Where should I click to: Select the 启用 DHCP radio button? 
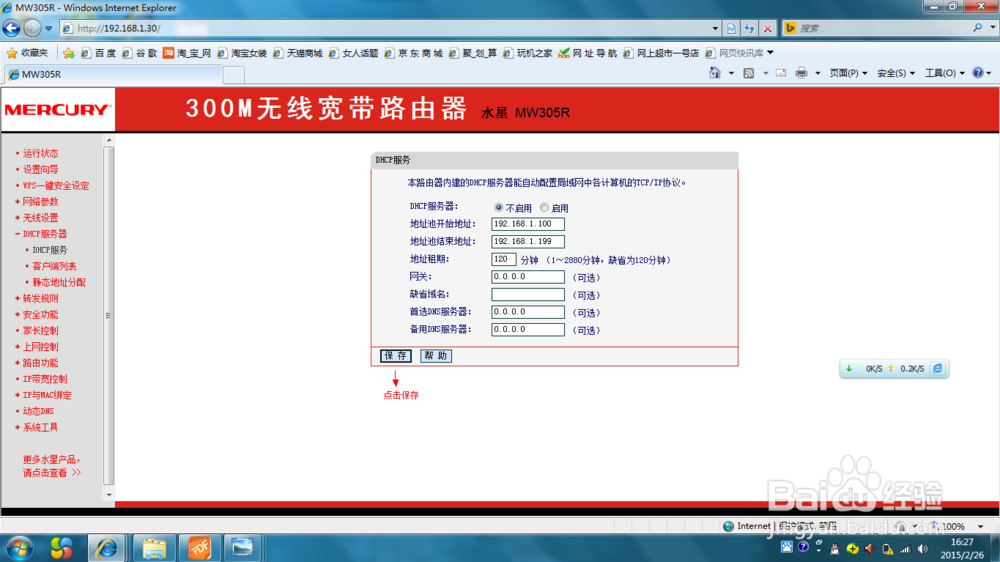click(544, 207)
